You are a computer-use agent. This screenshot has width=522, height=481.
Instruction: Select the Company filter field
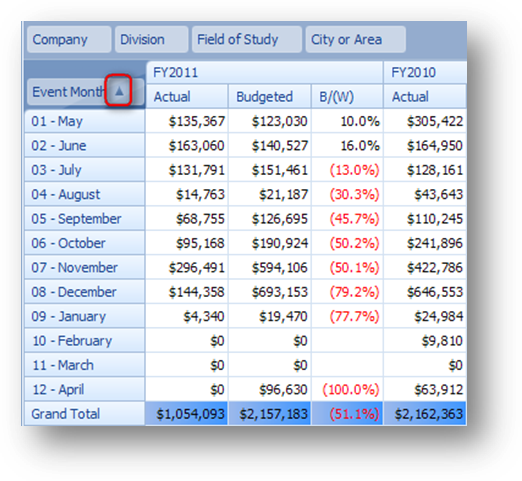(69, 40)
